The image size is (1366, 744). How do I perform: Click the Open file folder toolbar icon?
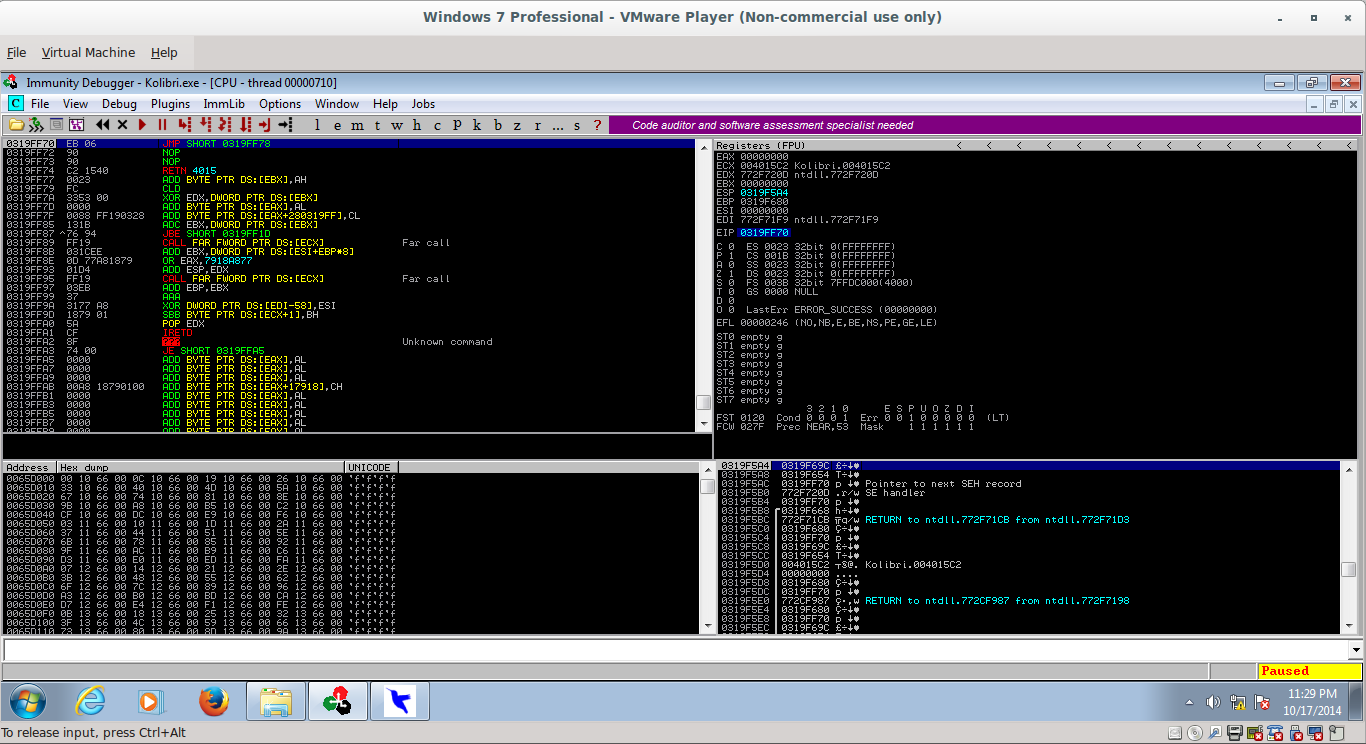point(16,125)
